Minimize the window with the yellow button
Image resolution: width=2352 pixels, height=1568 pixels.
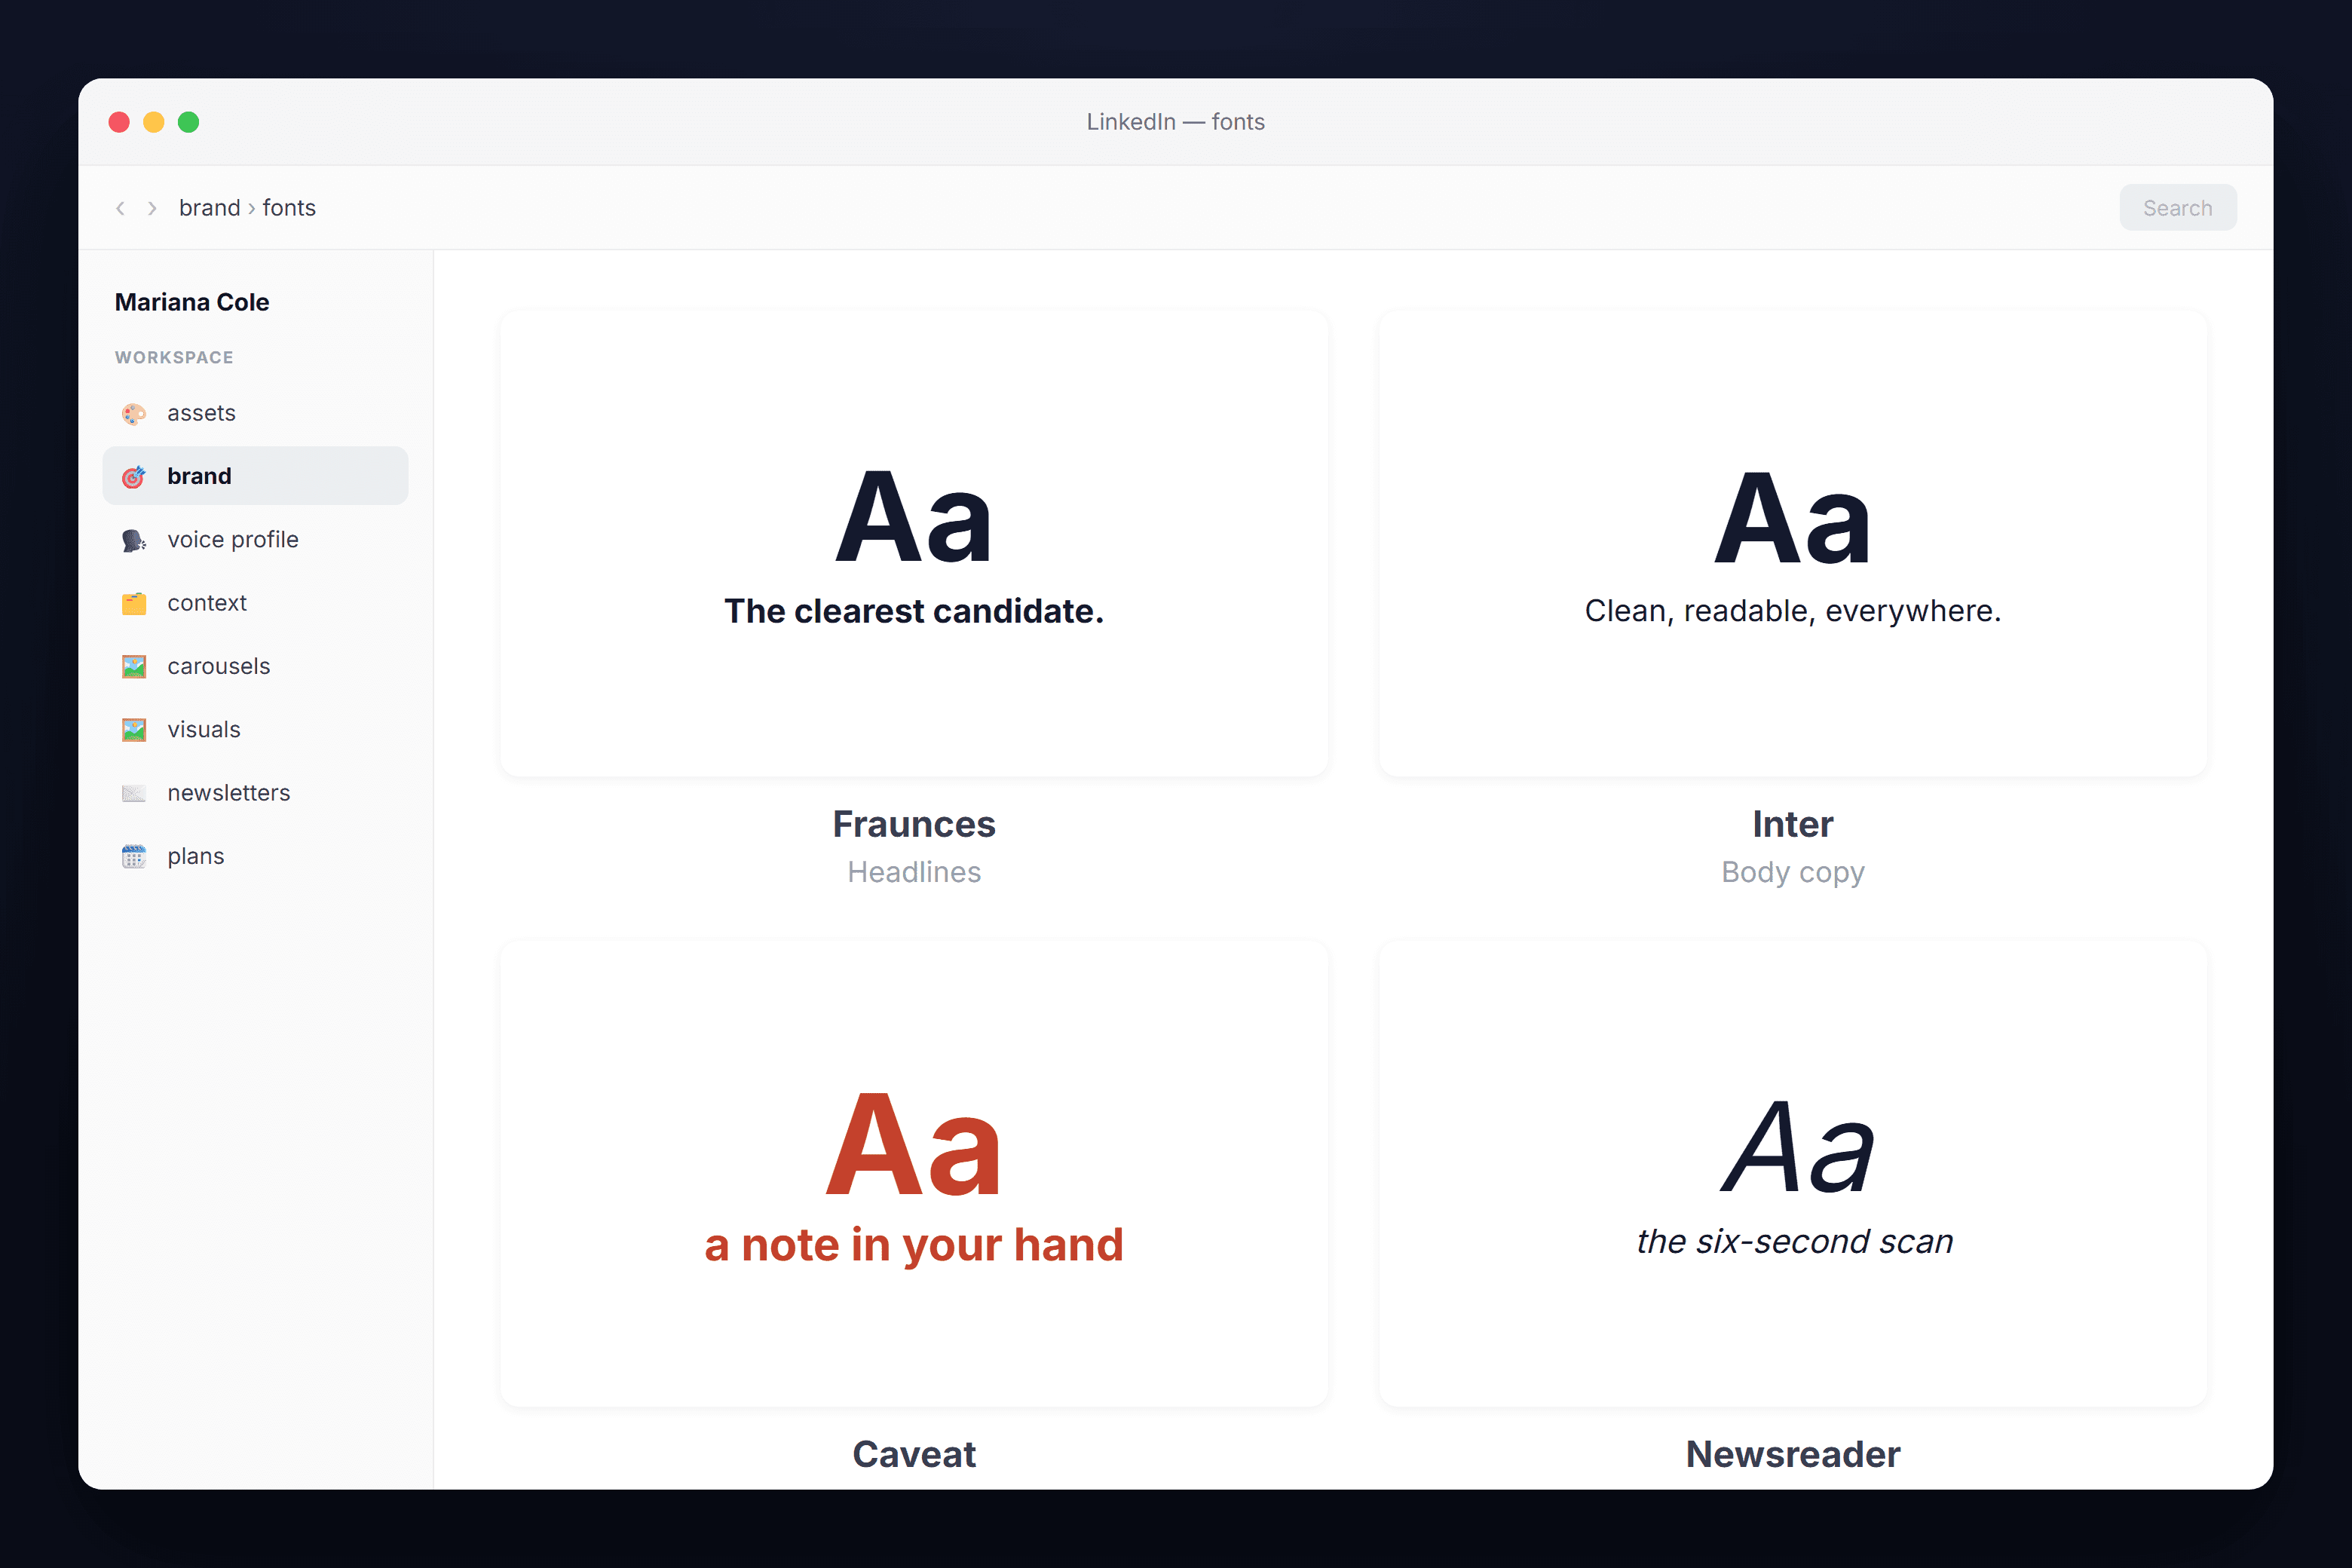(154, 122)
